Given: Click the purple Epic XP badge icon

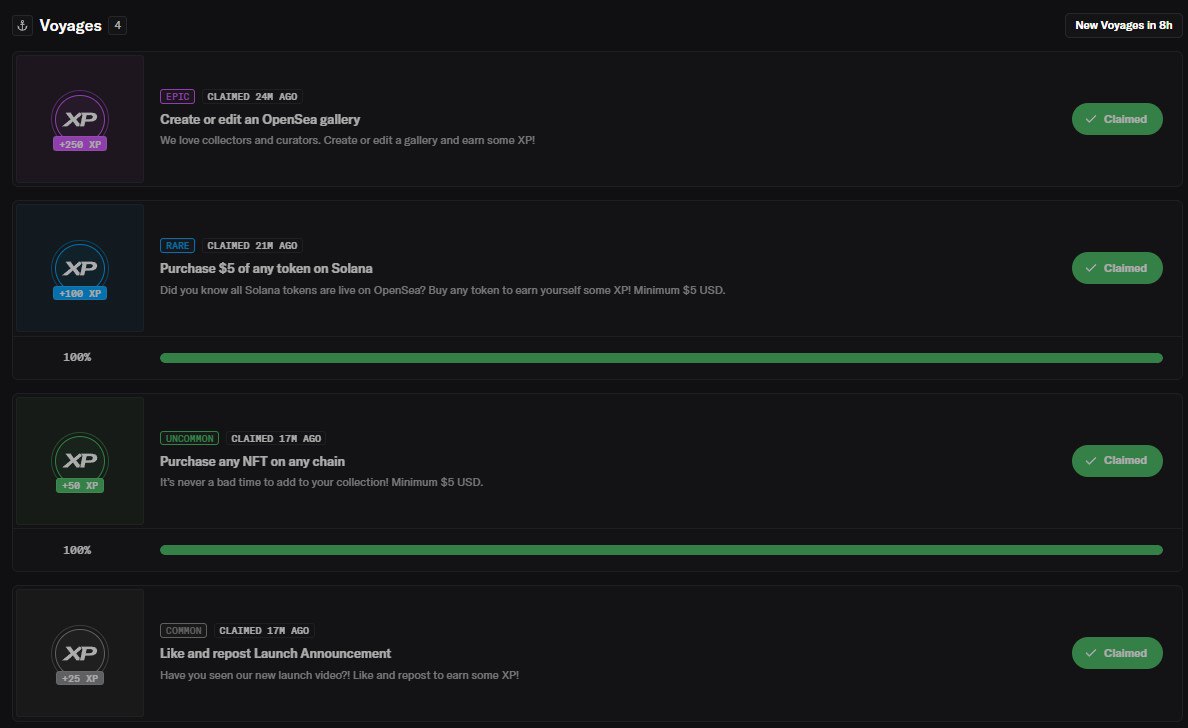Looking at the screenshot, I should 80,119.
